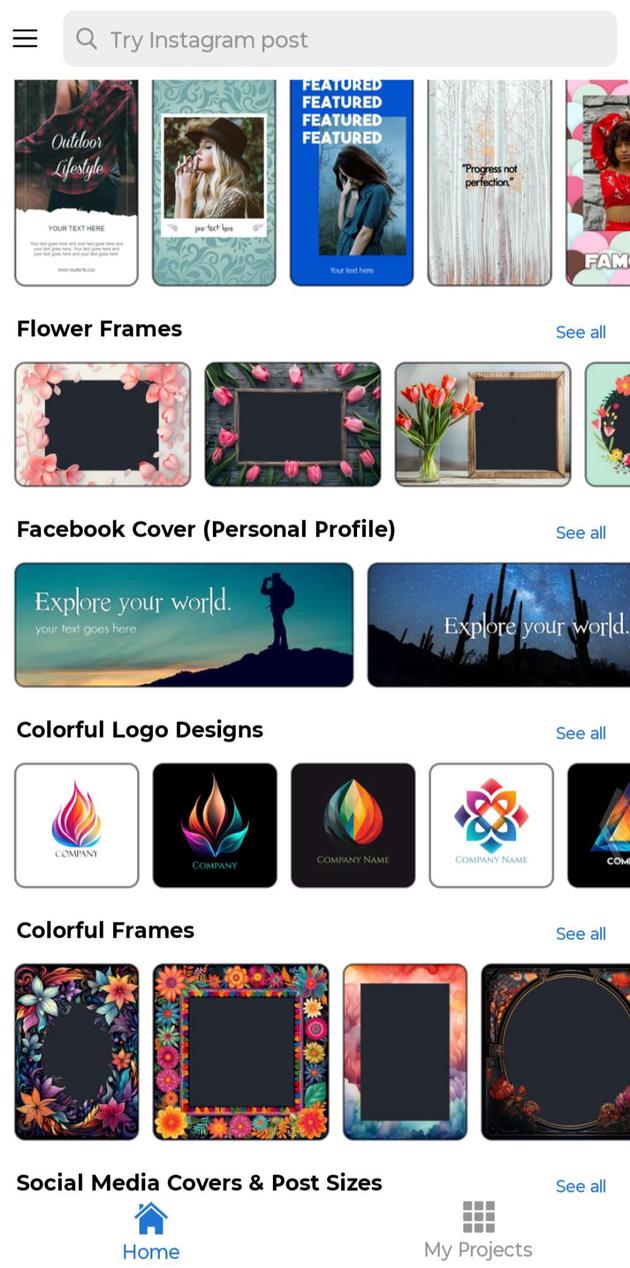630x1268 pixels.
Task: See all Facebook Cover templates
Action: coord(580,533)
